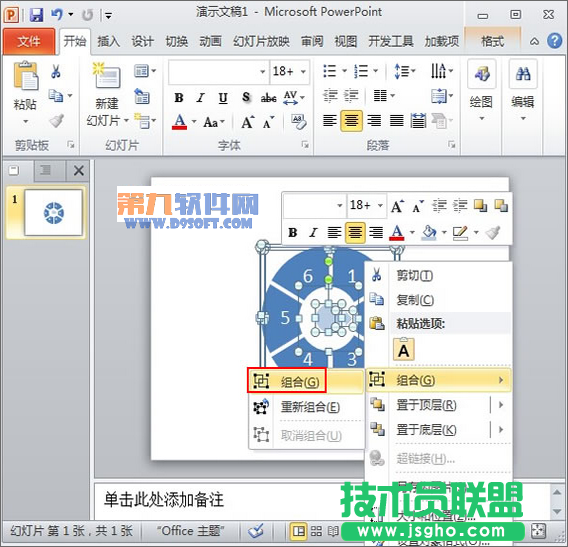The width and height of the screenshot is (568, 547).
Task: Click Slide Sorter view in status bar
Action: coord(316,531)
